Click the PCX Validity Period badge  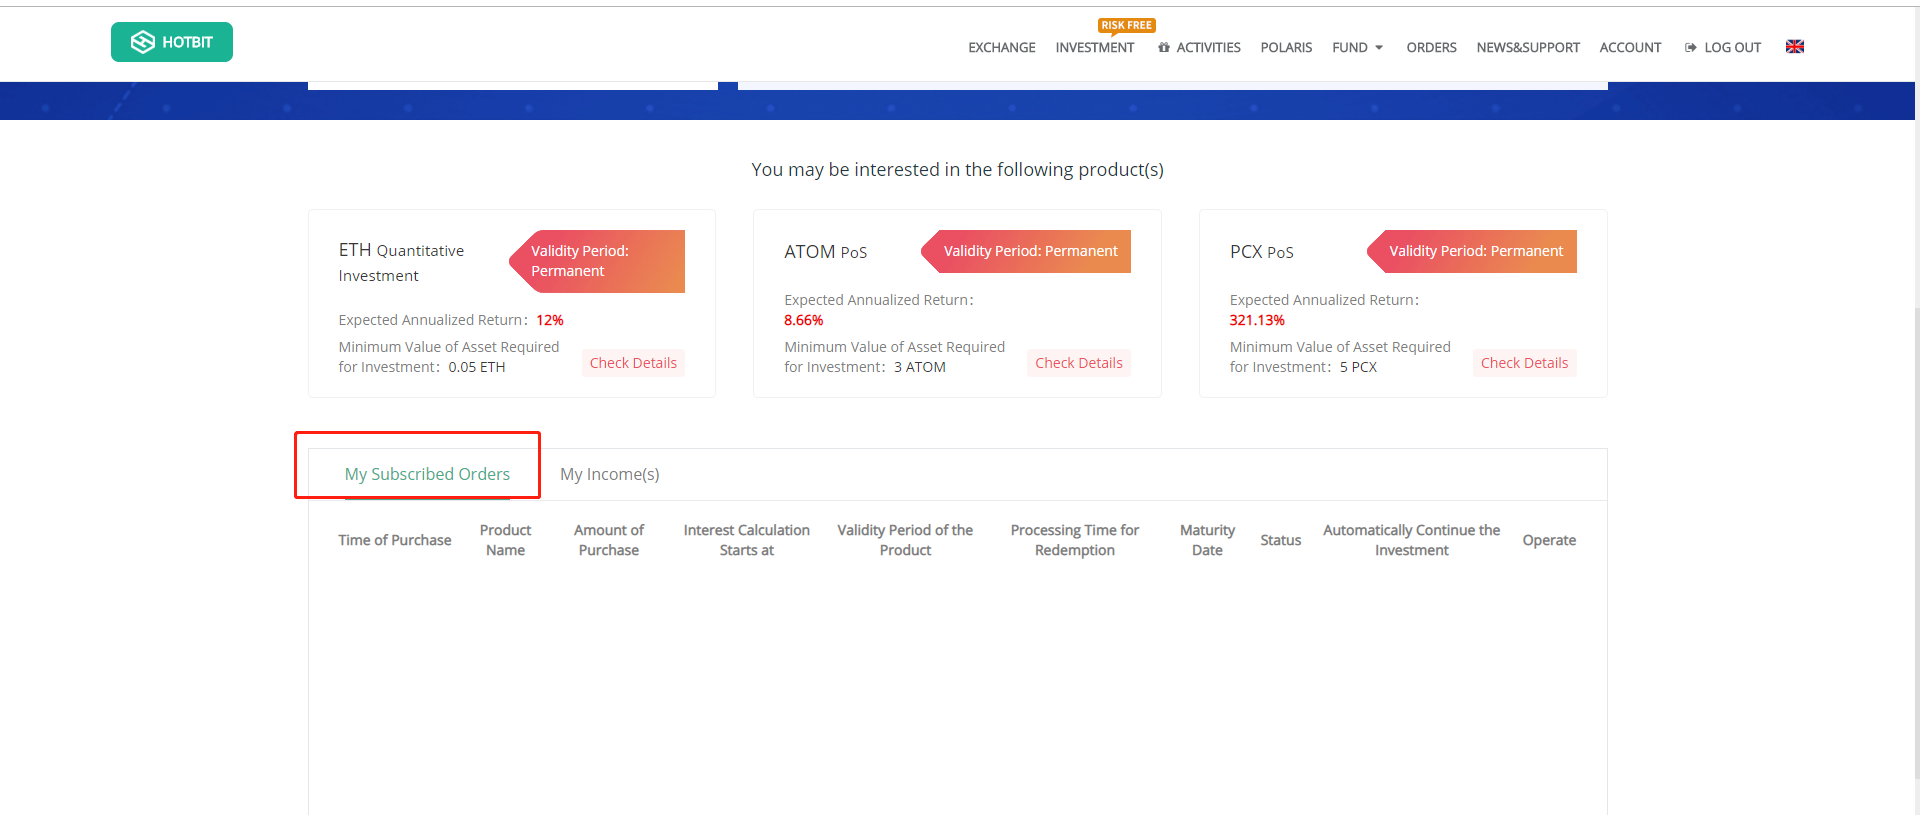pos(1472,251)
